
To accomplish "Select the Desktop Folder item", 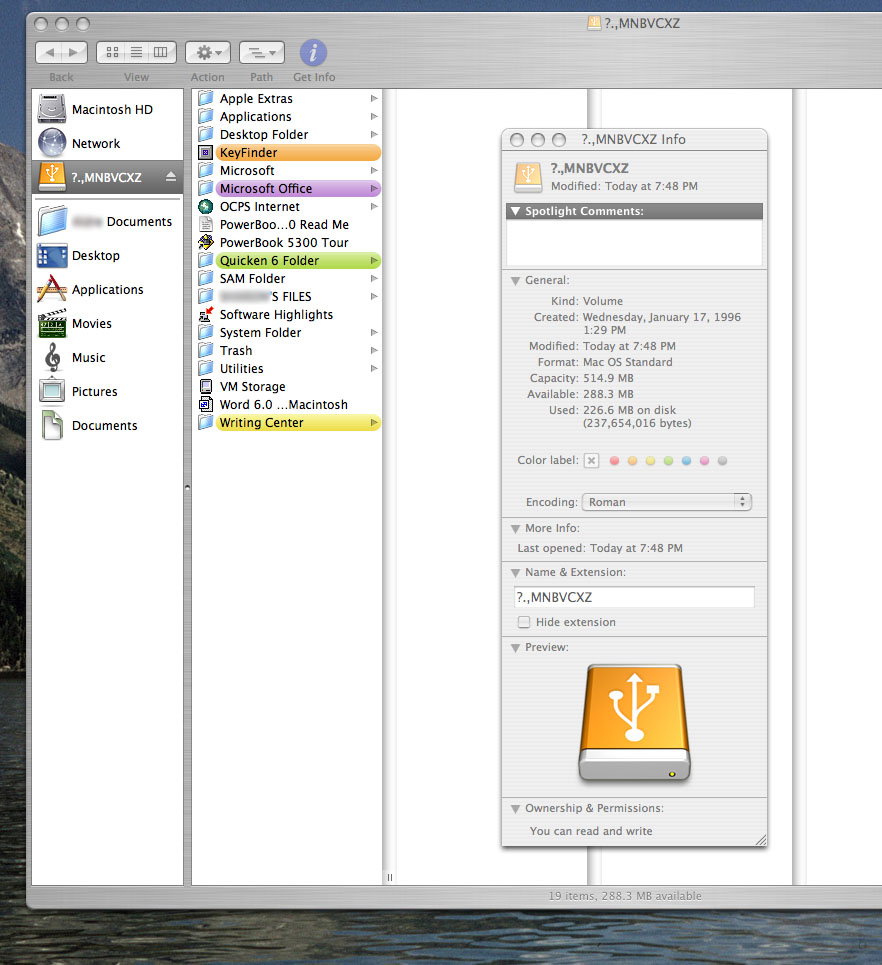I will point(289,134).
